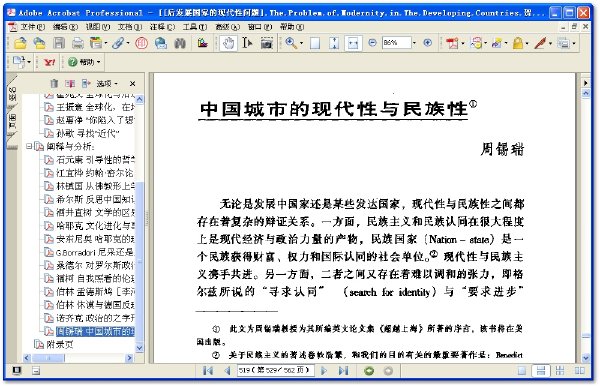This screenshot has width=600, height=387.
Task: Switch to continuous page layout icon
Action: pyautogui.click(x=541, y=371)
